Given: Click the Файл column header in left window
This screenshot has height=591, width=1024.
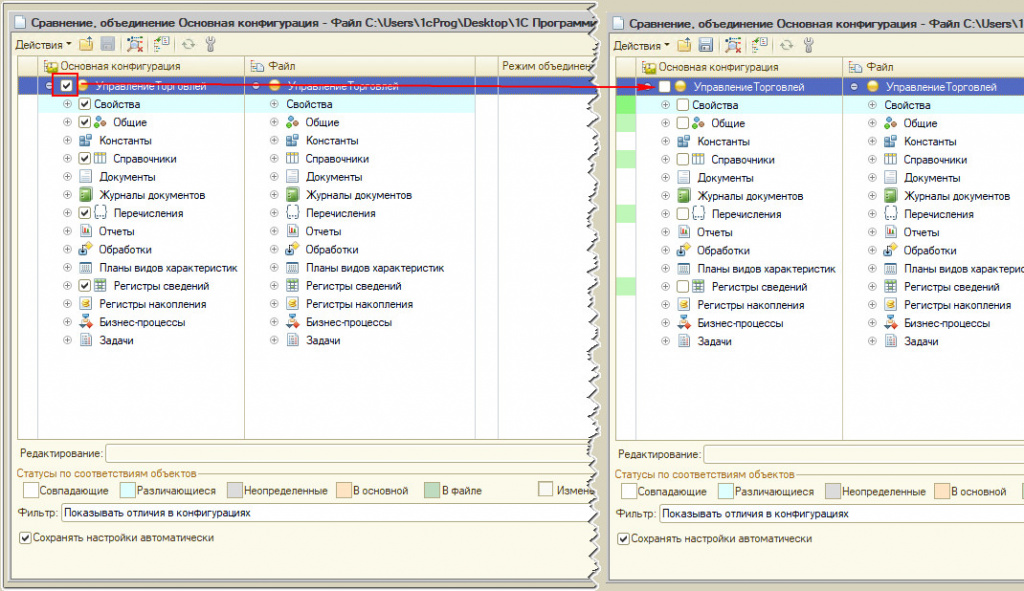Looking at the screenshot, I should click(360, 66).
